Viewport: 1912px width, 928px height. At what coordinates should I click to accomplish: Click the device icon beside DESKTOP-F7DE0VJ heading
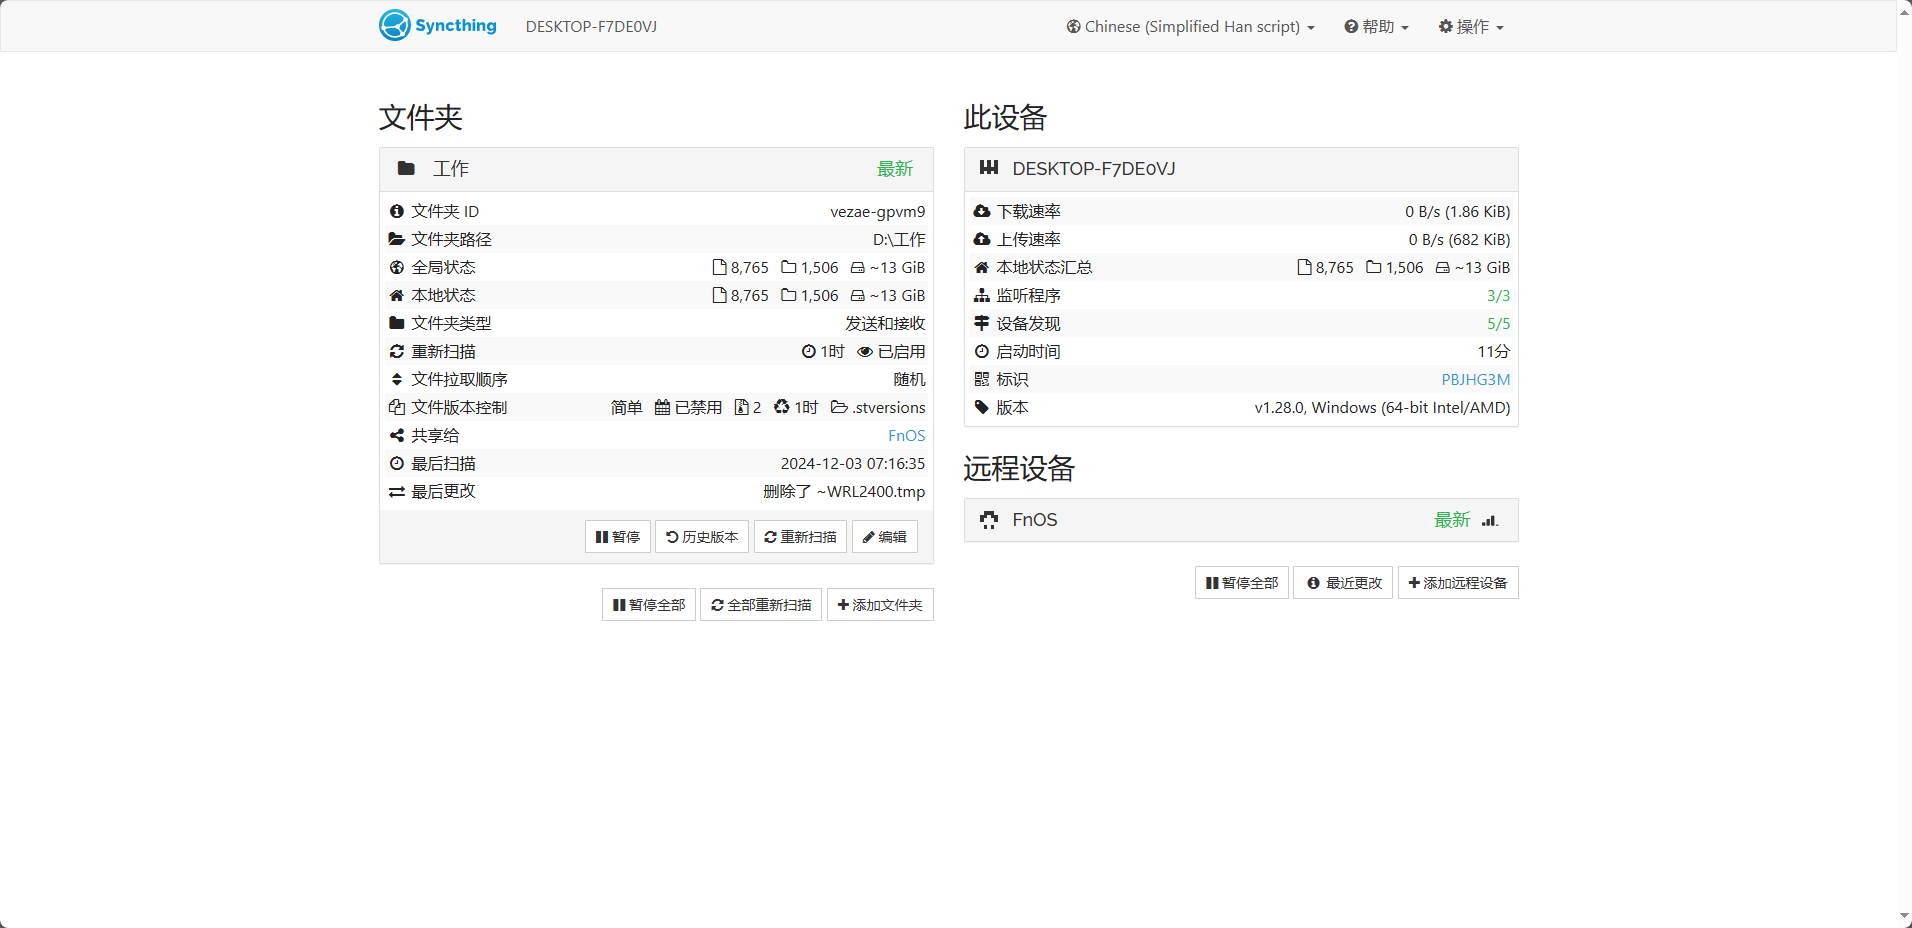point(989,168)
